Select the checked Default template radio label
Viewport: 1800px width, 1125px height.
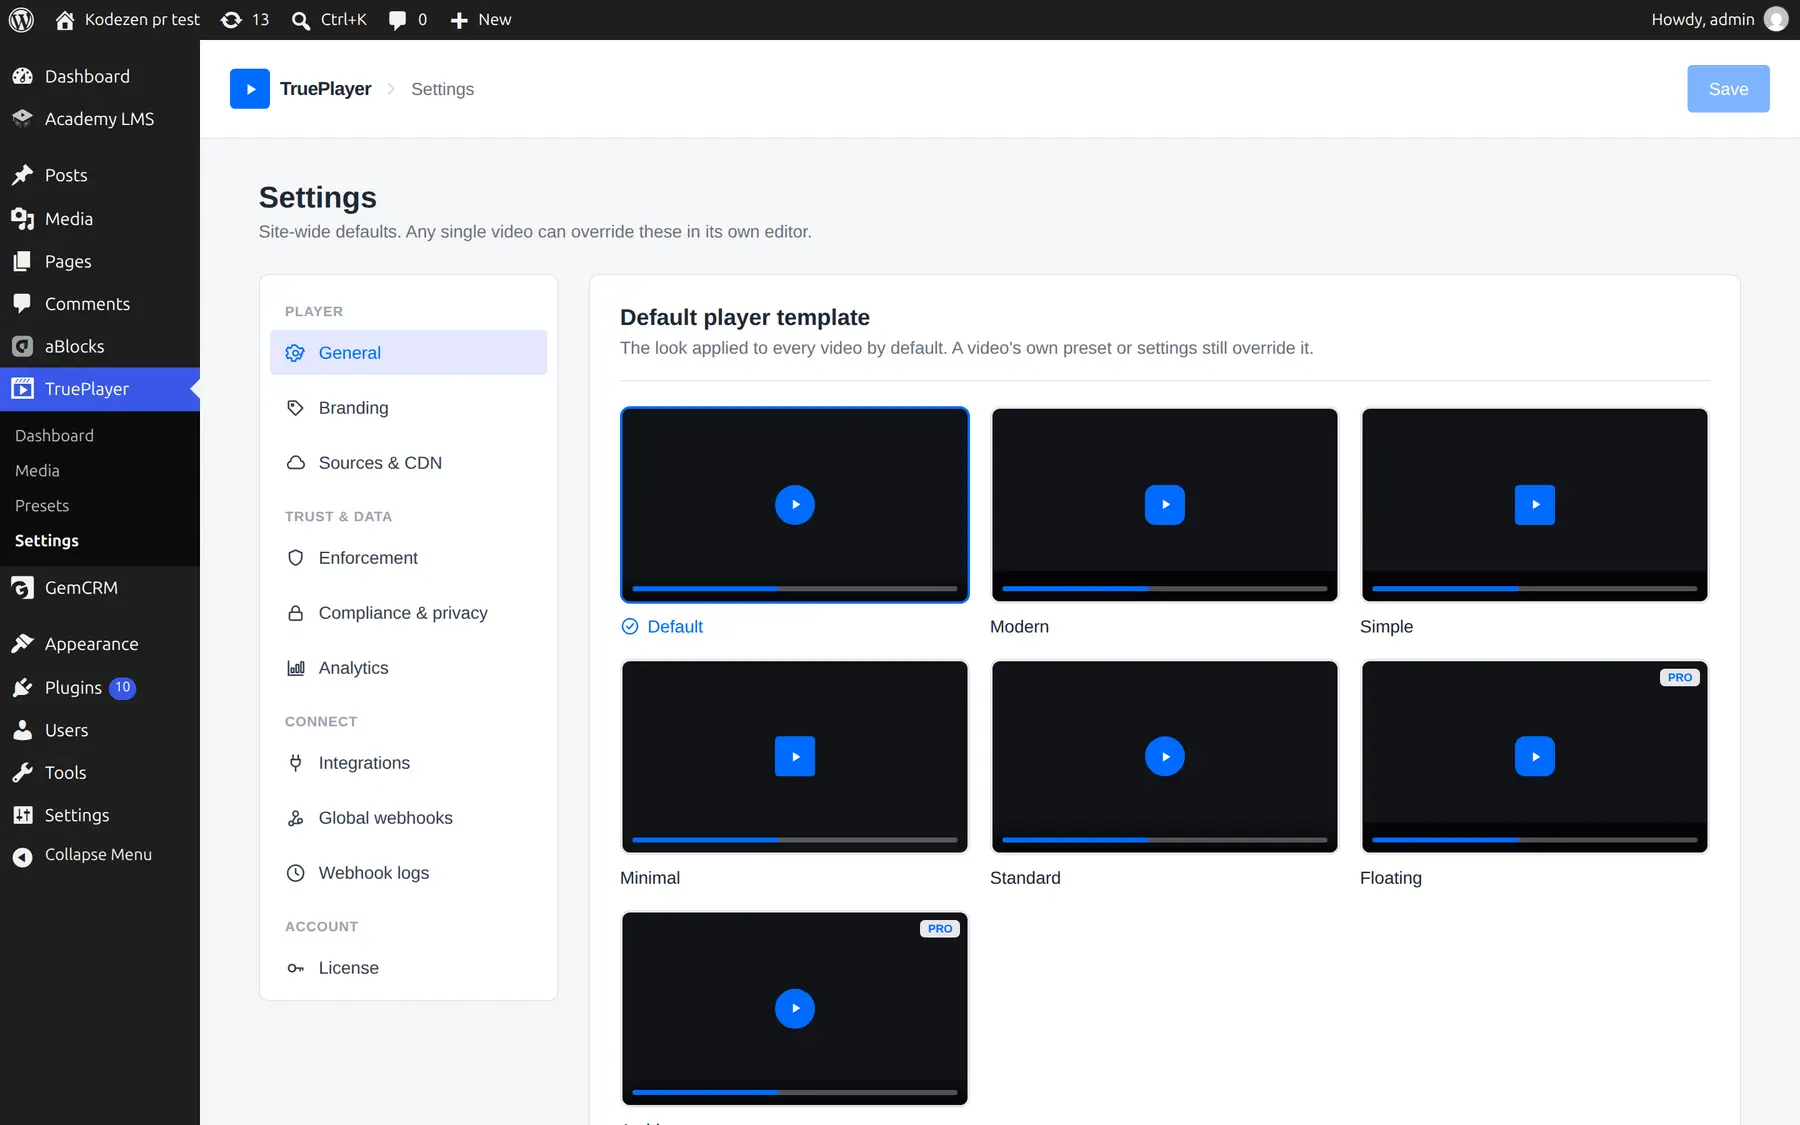(662, 627)
